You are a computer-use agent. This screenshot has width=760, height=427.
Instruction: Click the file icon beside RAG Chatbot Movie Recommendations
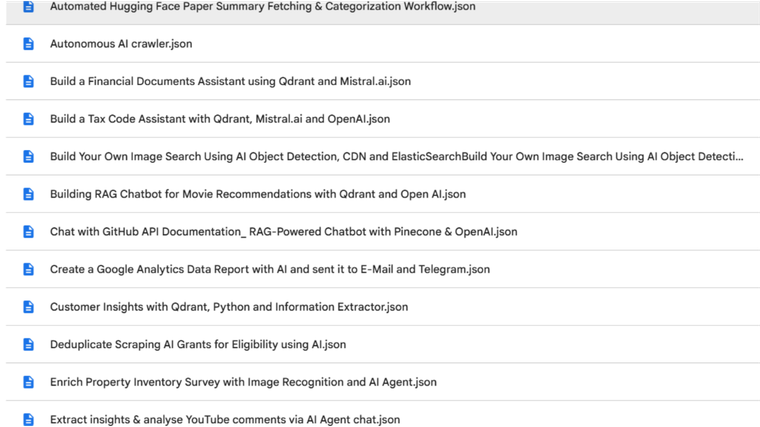click(28, 194)
